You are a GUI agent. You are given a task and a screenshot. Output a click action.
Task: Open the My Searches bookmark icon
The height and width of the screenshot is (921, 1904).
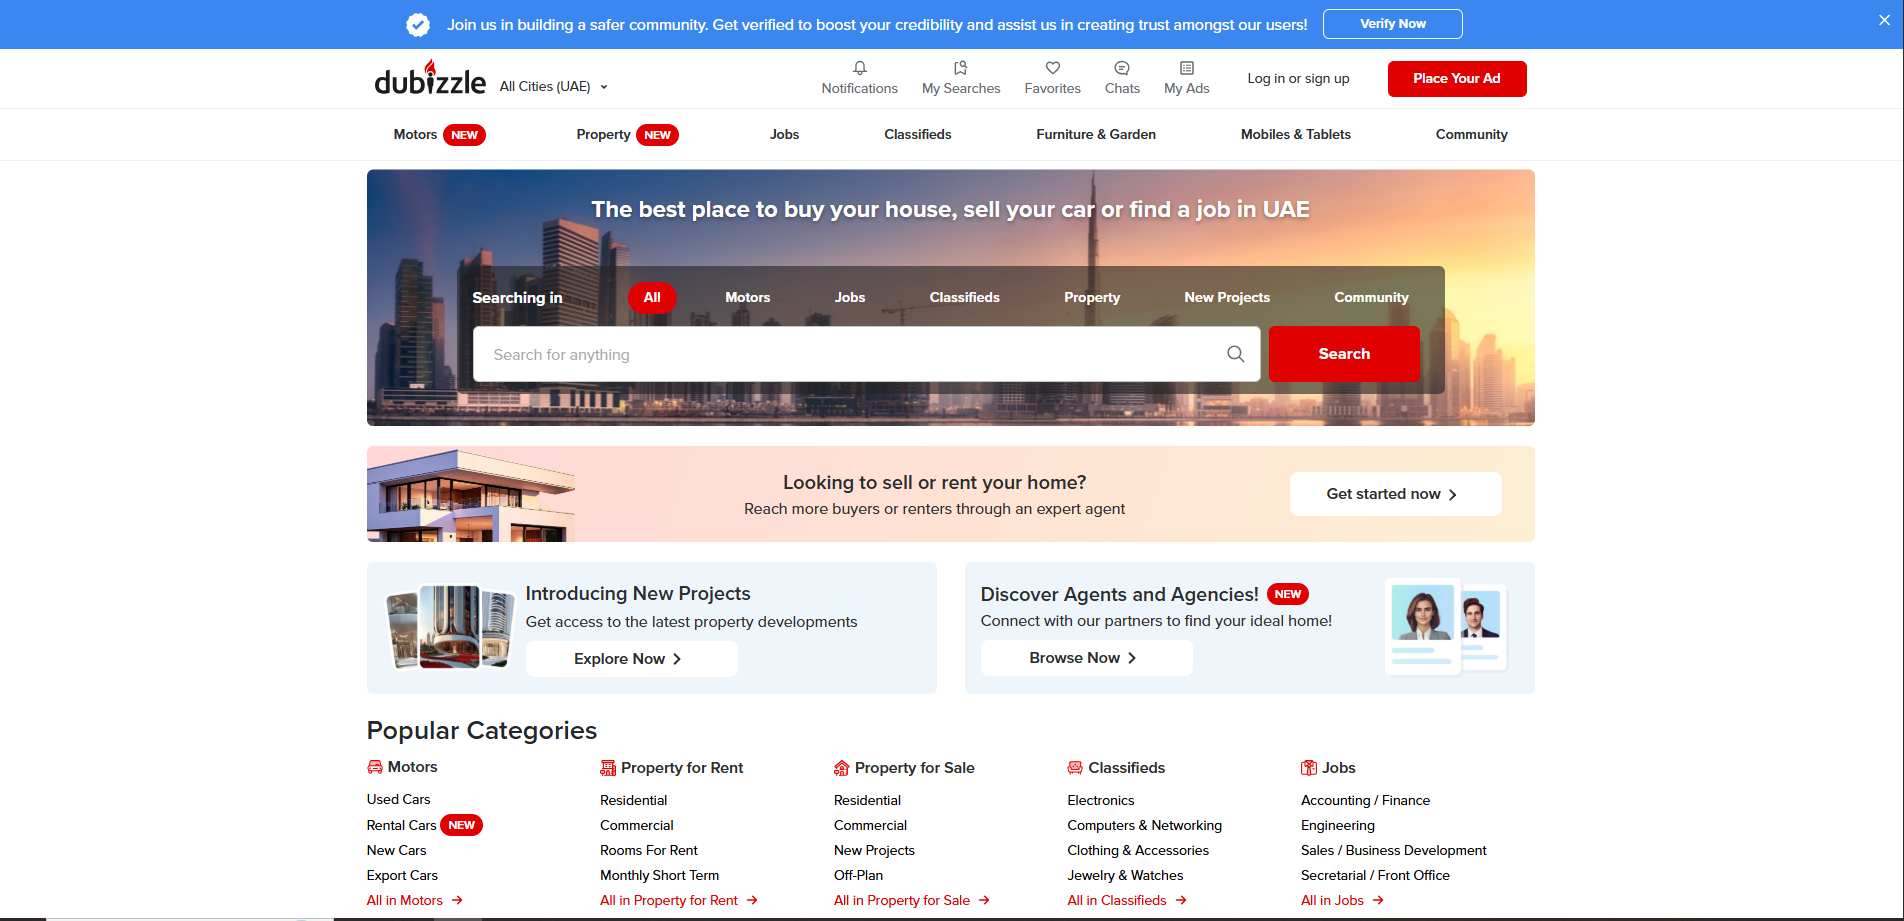tap(960, 68)
